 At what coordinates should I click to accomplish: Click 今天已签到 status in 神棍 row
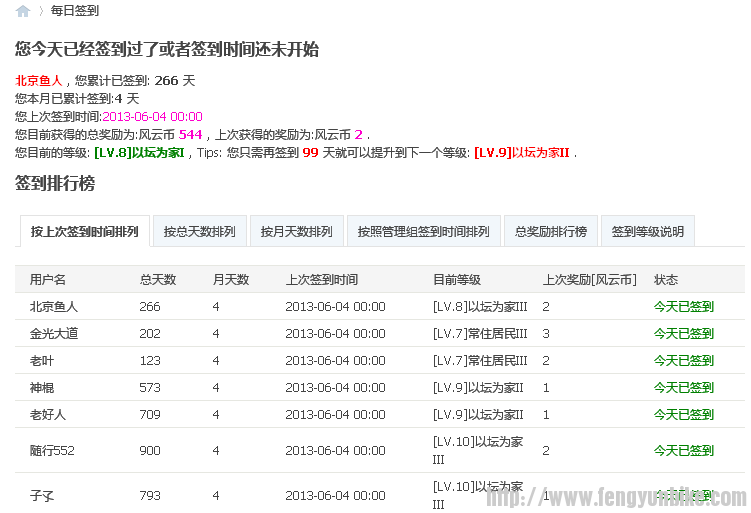click(684, 388)
